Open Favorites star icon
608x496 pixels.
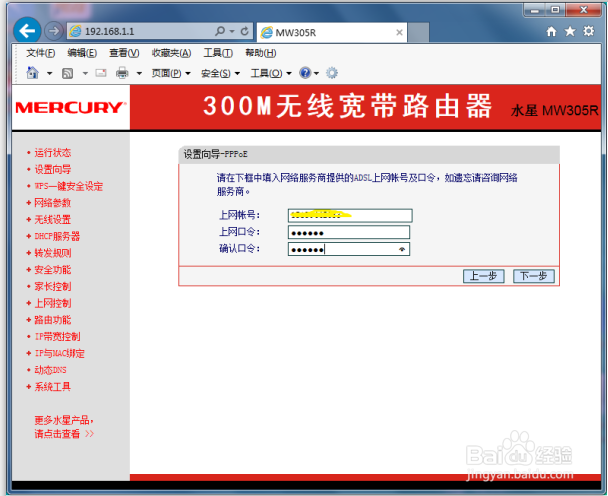point(570,31)
